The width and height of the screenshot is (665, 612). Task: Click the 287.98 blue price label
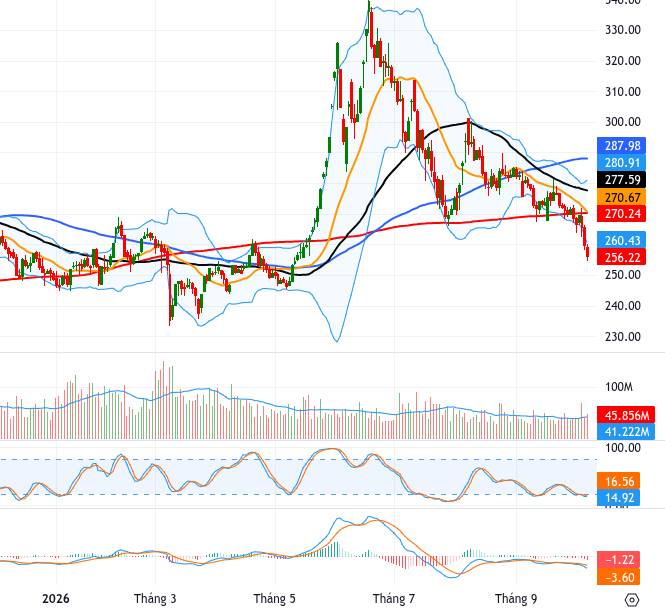pos(621,146)
